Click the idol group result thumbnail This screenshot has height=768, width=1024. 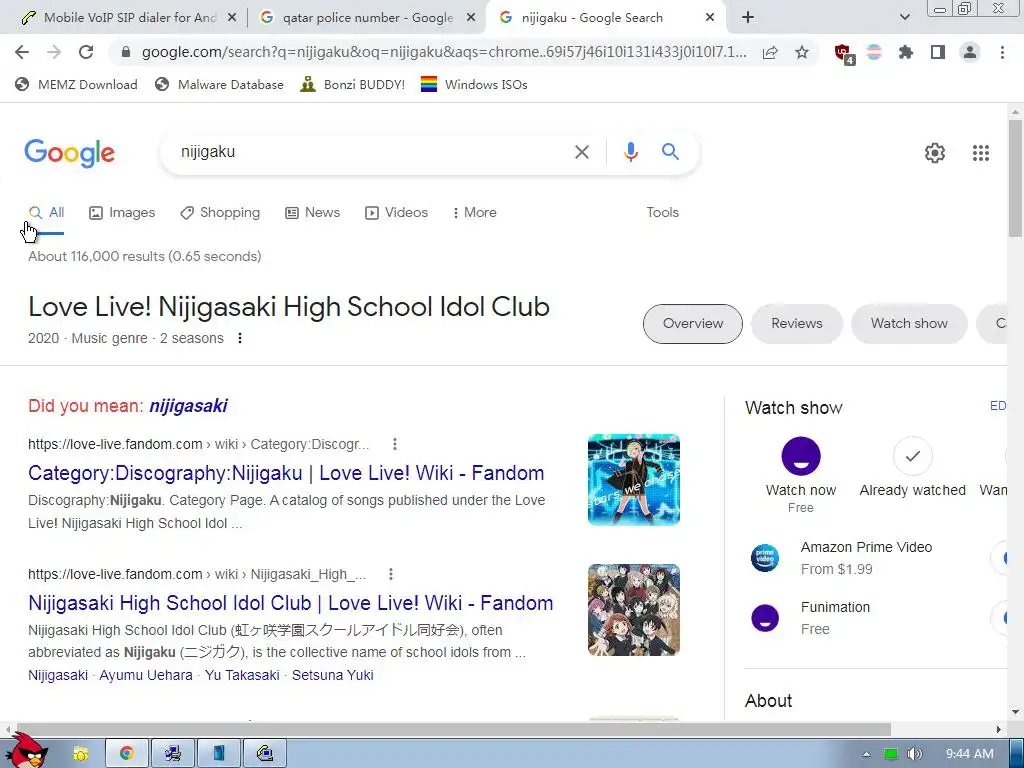[x=633, y=610]
